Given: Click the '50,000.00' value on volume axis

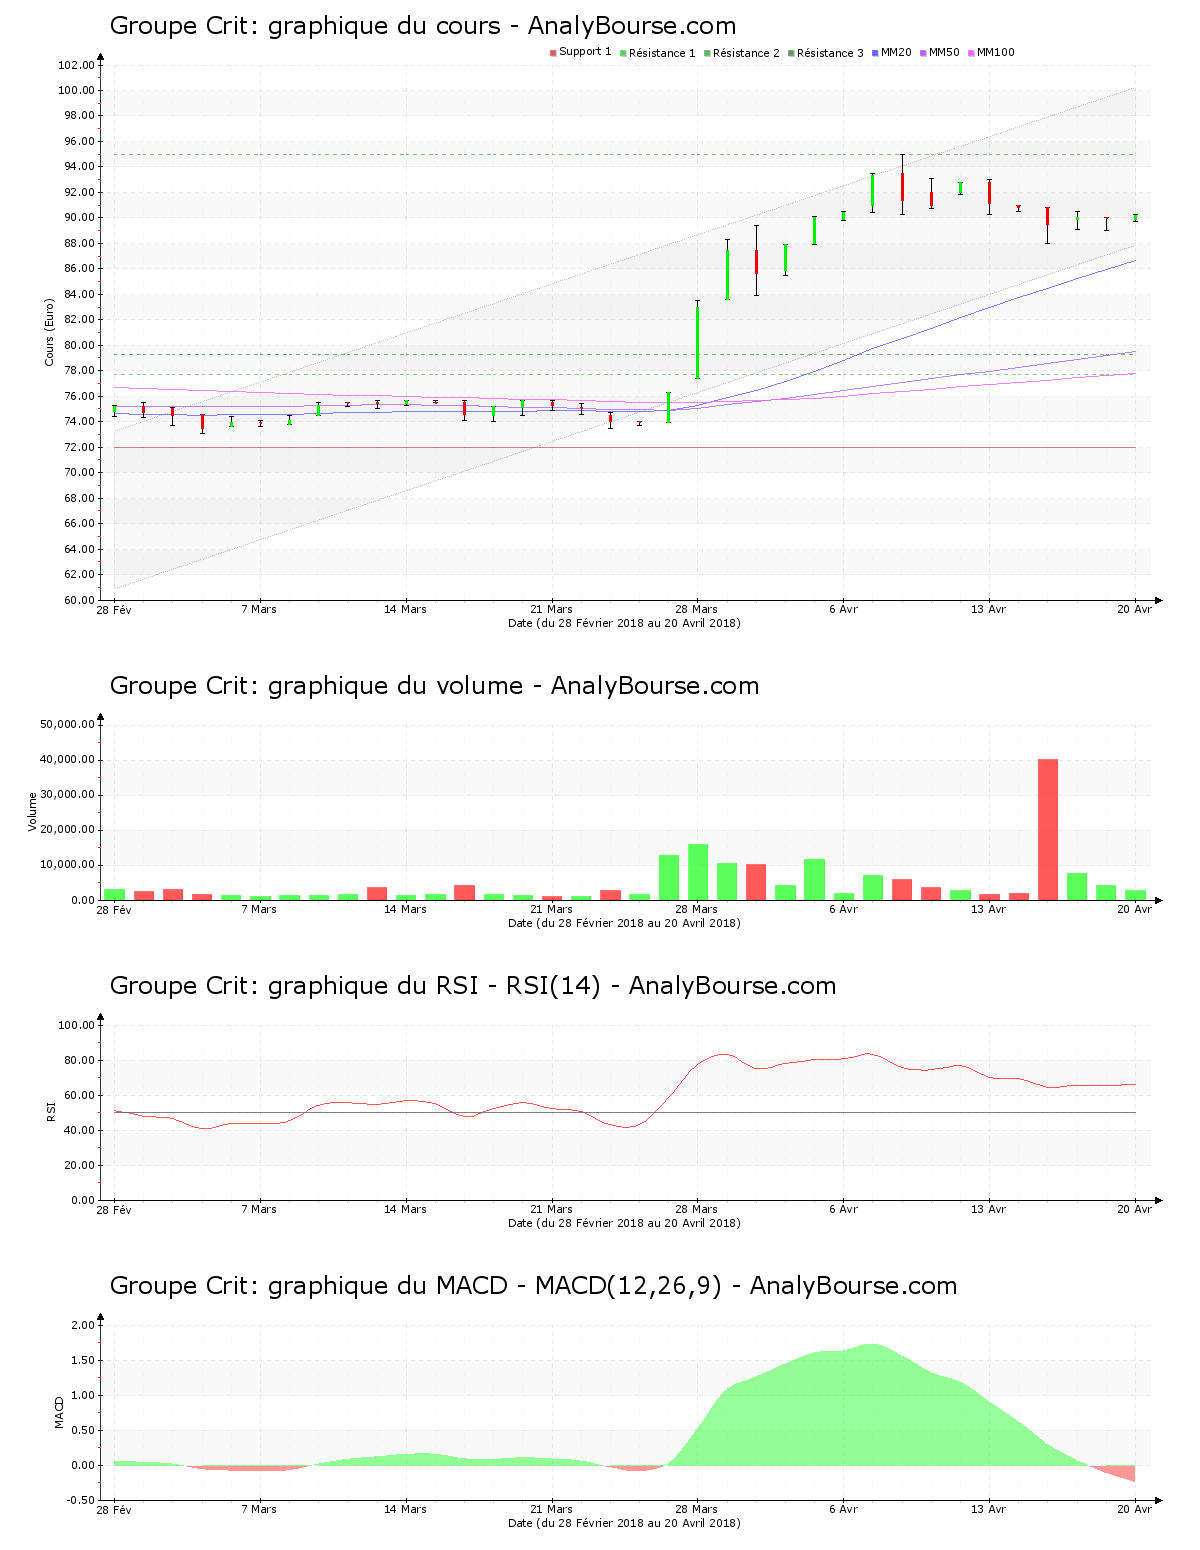Looking at the screenshot, I should click(68, 724).
